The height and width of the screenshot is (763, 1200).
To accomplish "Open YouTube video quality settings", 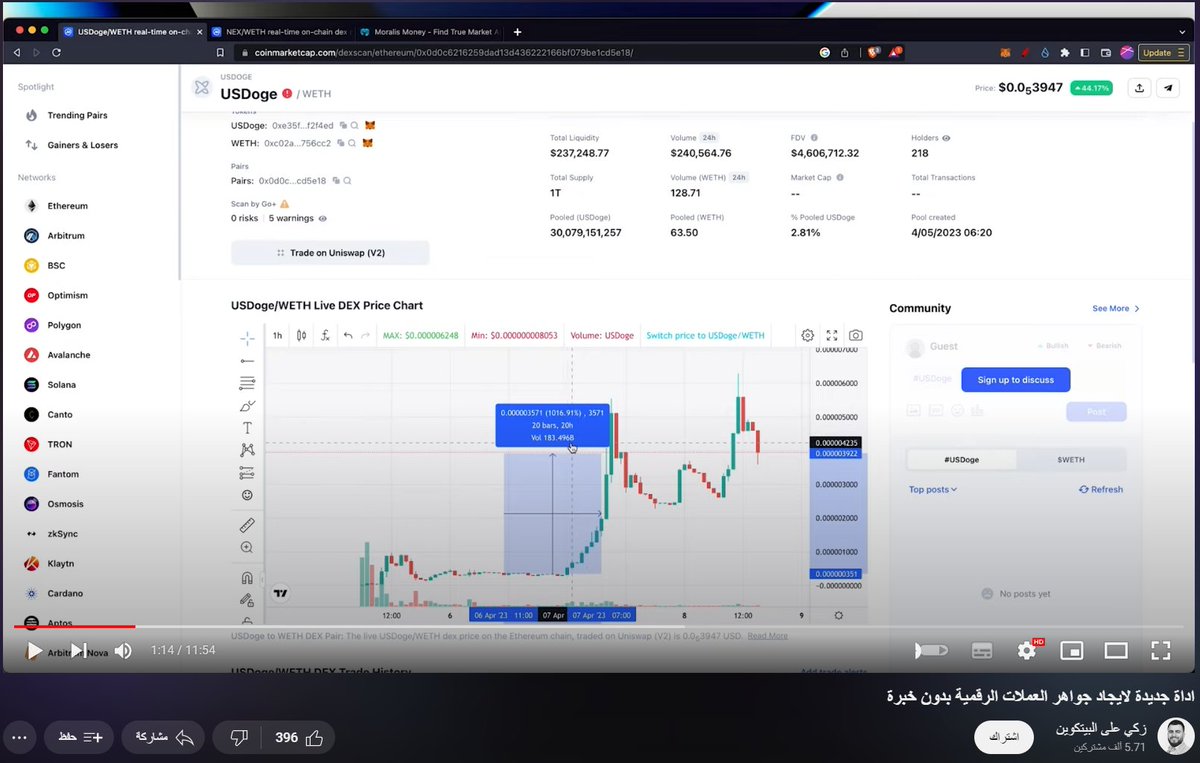I will pos(1027,651).
